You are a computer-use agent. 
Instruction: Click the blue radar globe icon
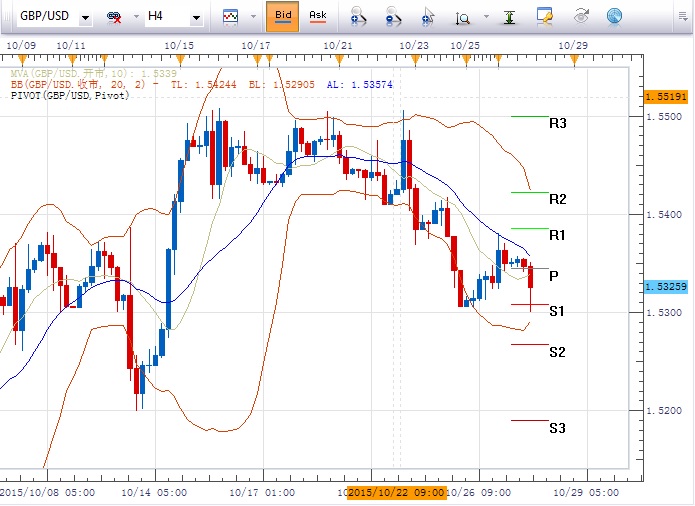[614, 17]
